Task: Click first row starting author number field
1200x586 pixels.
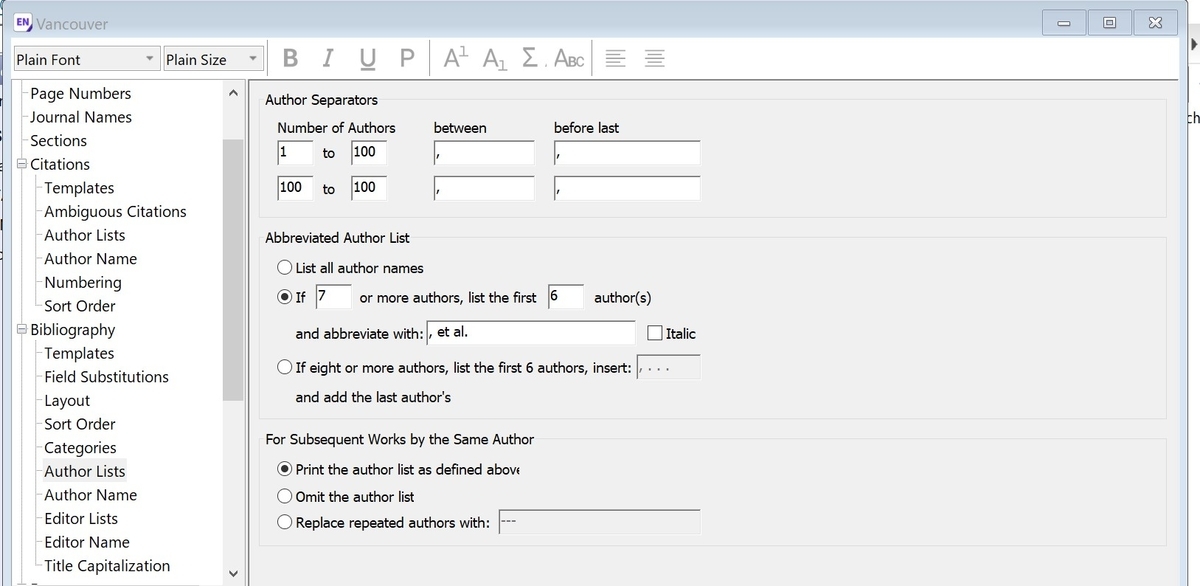Action: (295, 153)
